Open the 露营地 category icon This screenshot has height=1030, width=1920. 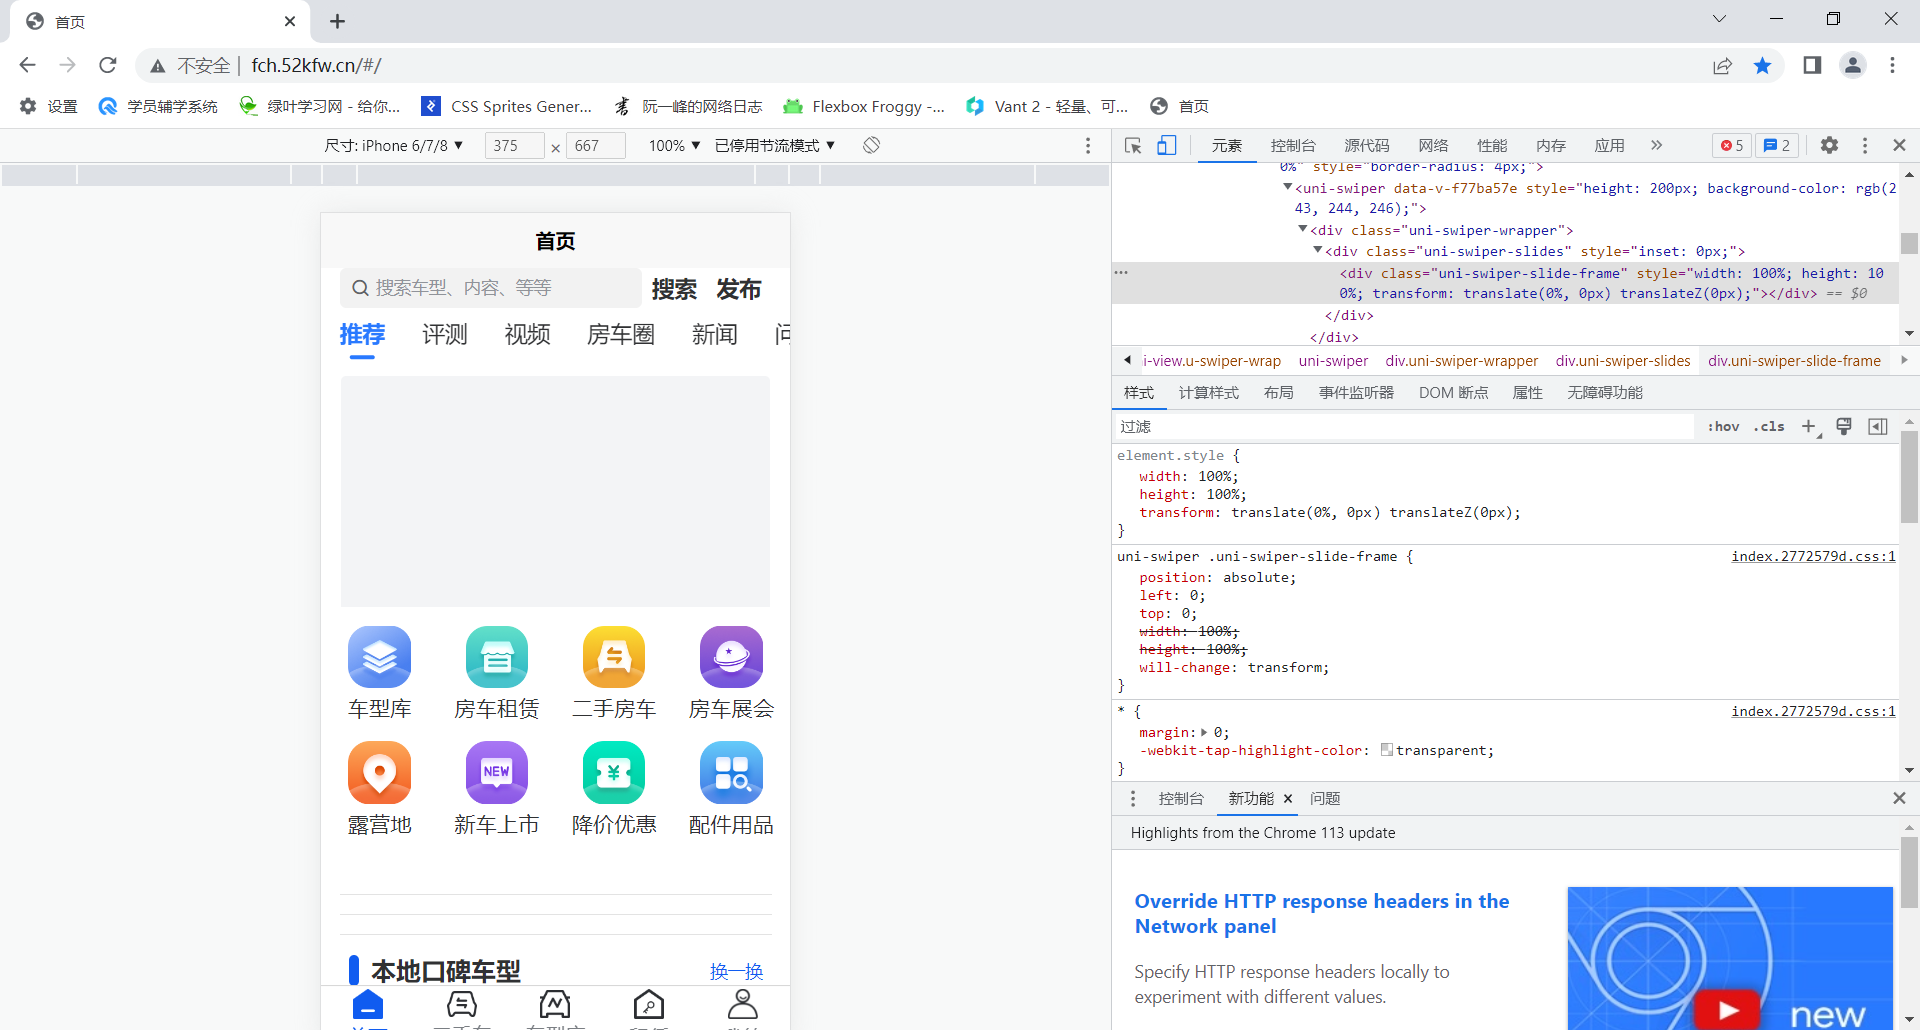tap(379, 772)
